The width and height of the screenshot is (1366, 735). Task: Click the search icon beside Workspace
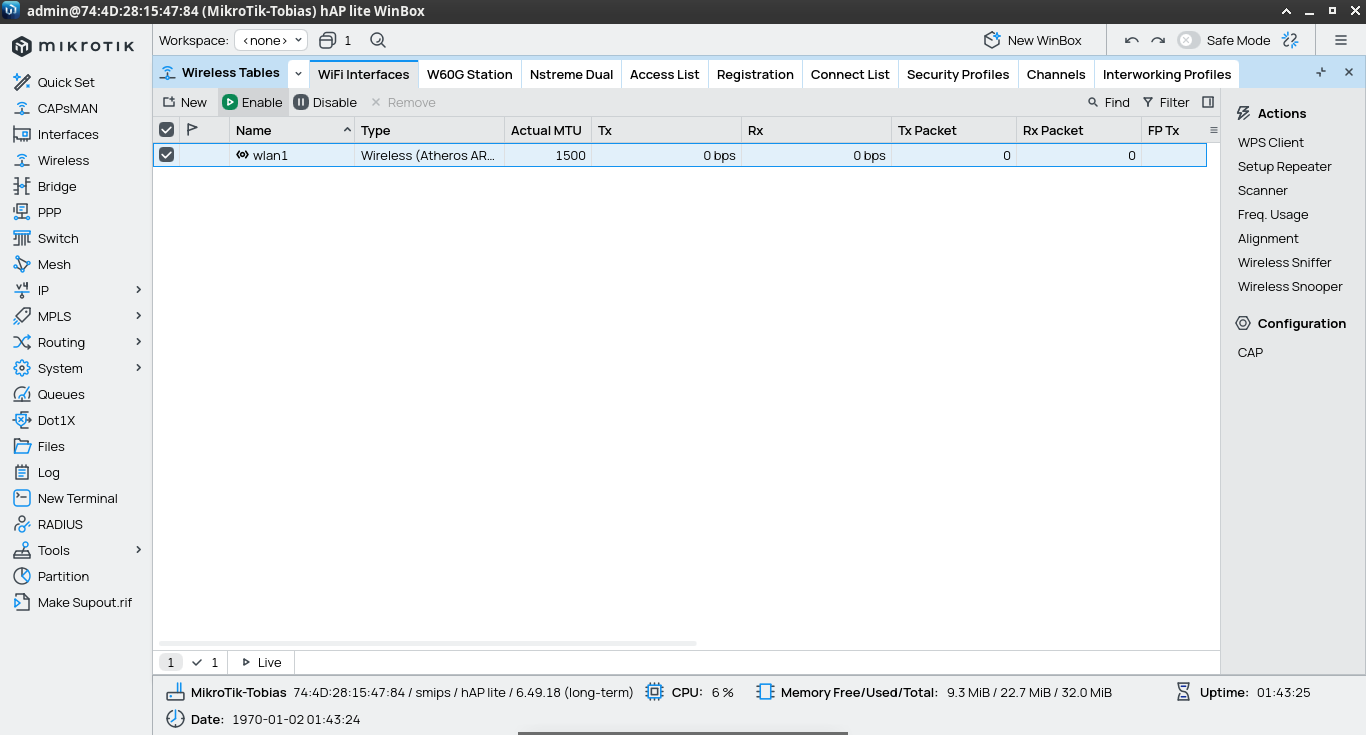[x=377, y=41]
